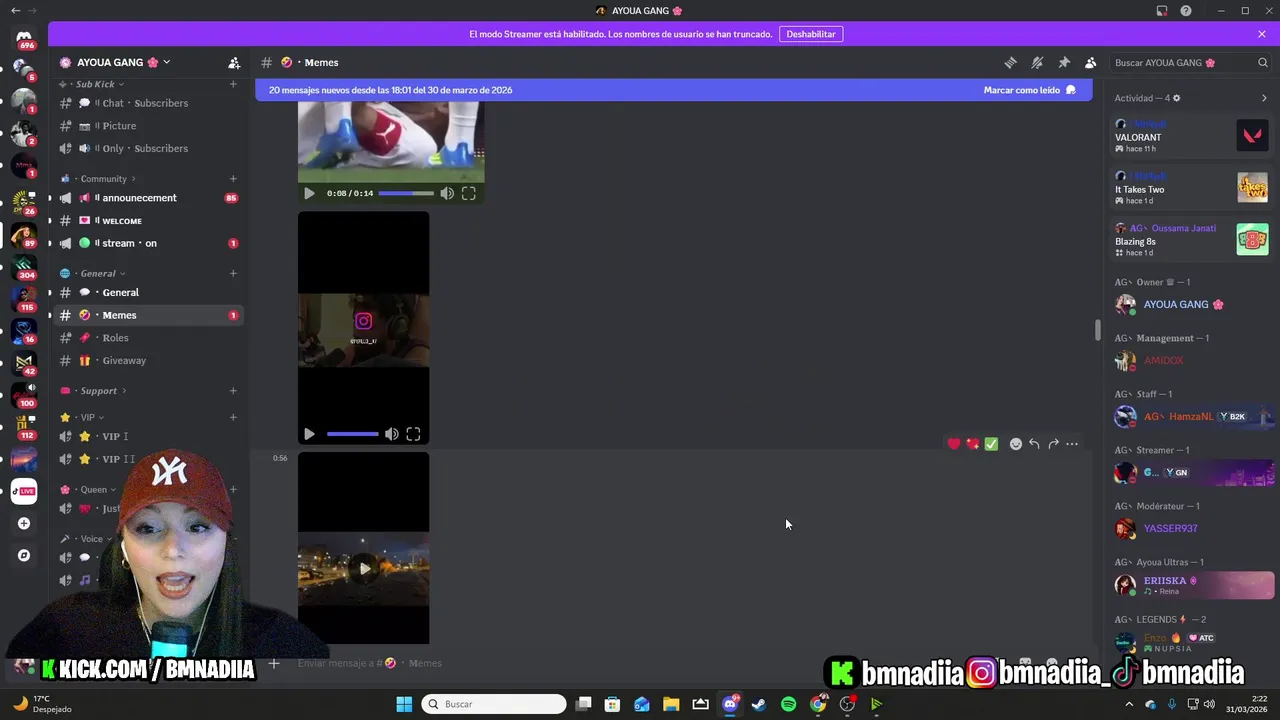Reply to message with the reply arrow
This screenshot has width=1280, height=720.
1034,444
